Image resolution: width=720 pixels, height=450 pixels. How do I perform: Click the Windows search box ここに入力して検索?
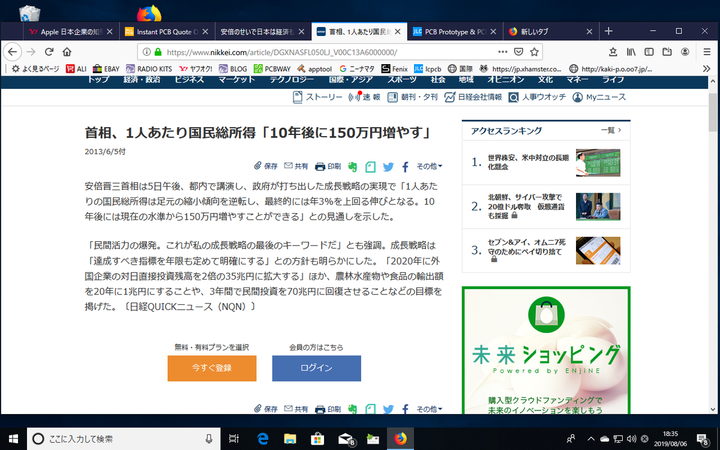[124, 439]
